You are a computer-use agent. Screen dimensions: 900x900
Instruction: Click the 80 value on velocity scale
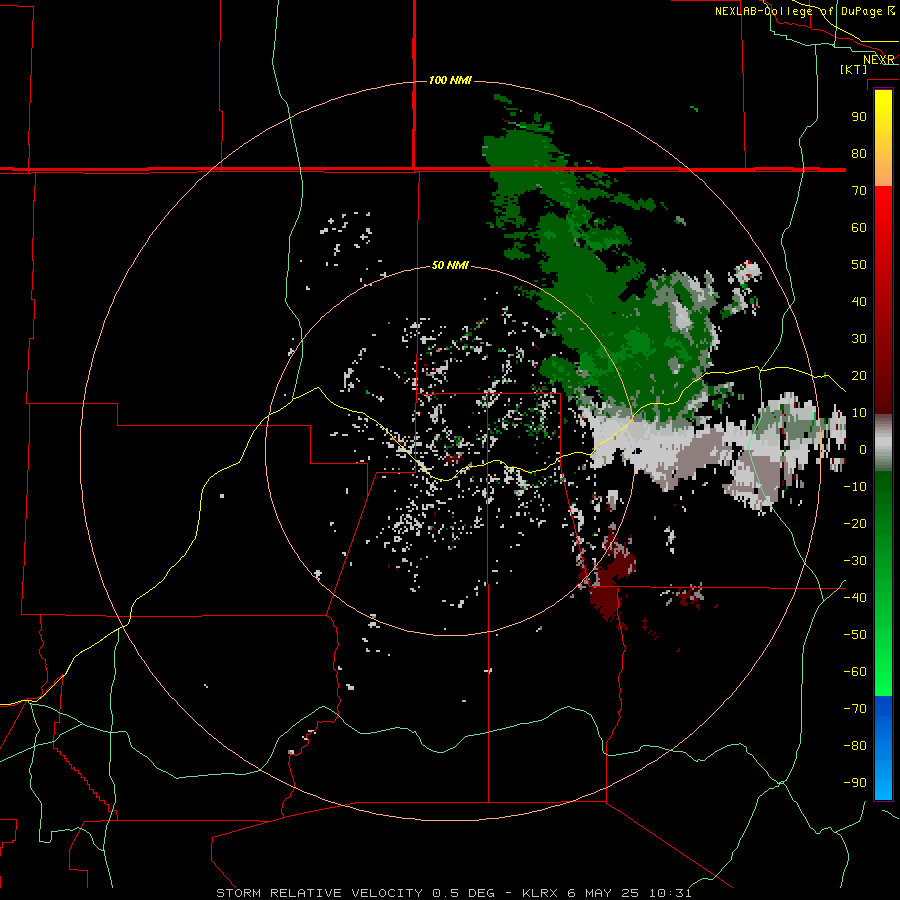click(859, 153)
